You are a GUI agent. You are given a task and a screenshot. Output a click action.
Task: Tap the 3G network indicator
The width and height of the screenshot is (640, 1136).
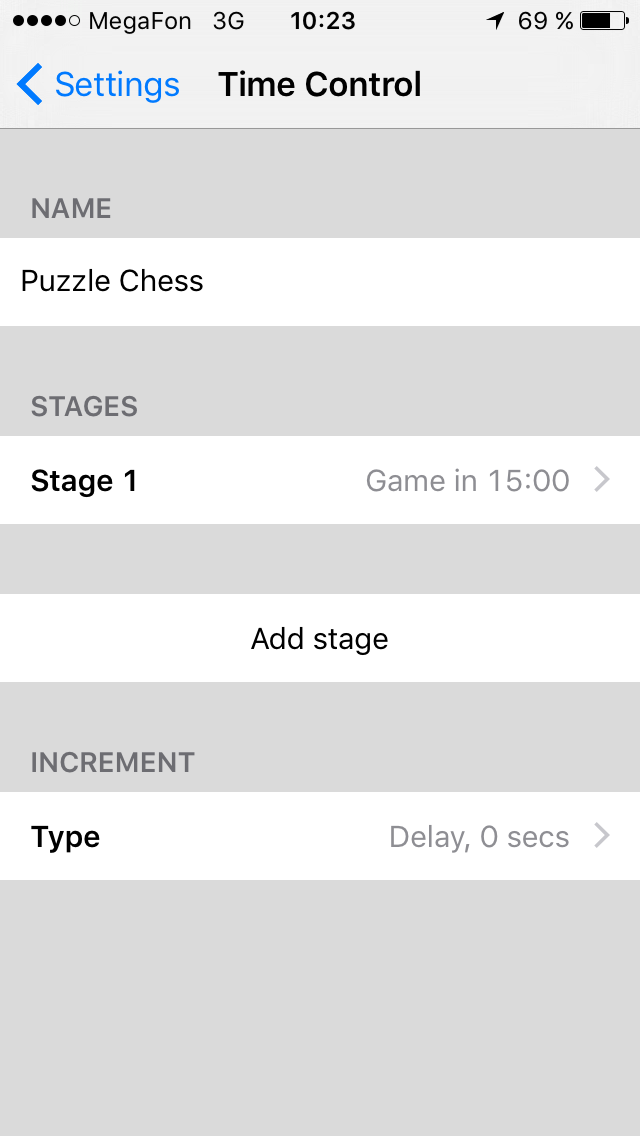228,21
